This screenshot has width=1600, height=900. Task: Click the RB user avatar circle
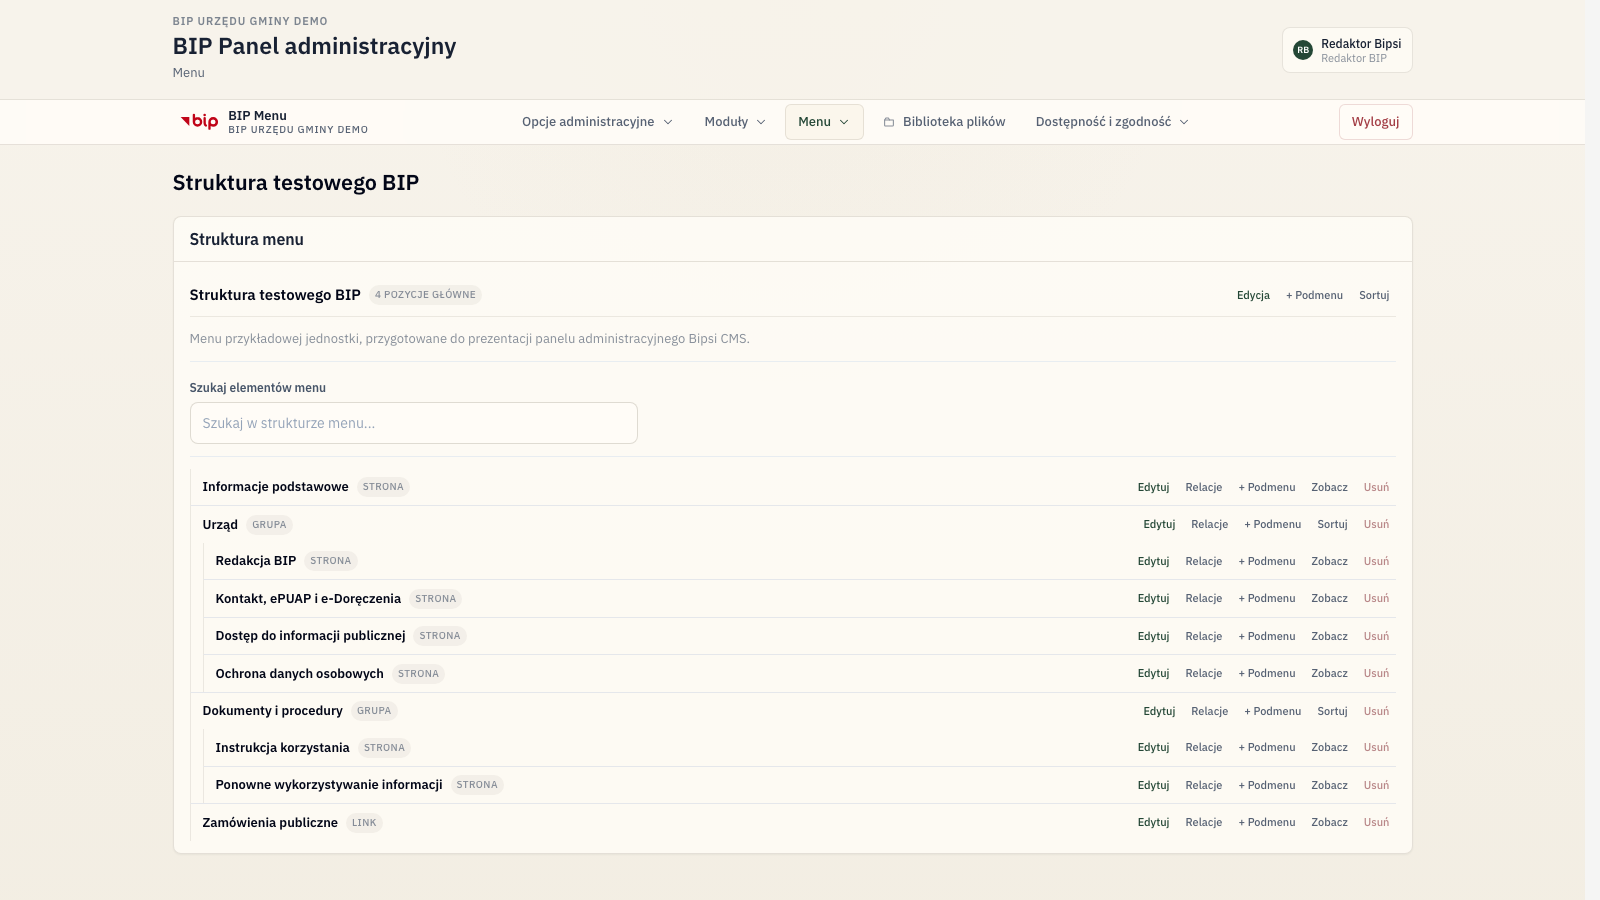click(1303, 50)
